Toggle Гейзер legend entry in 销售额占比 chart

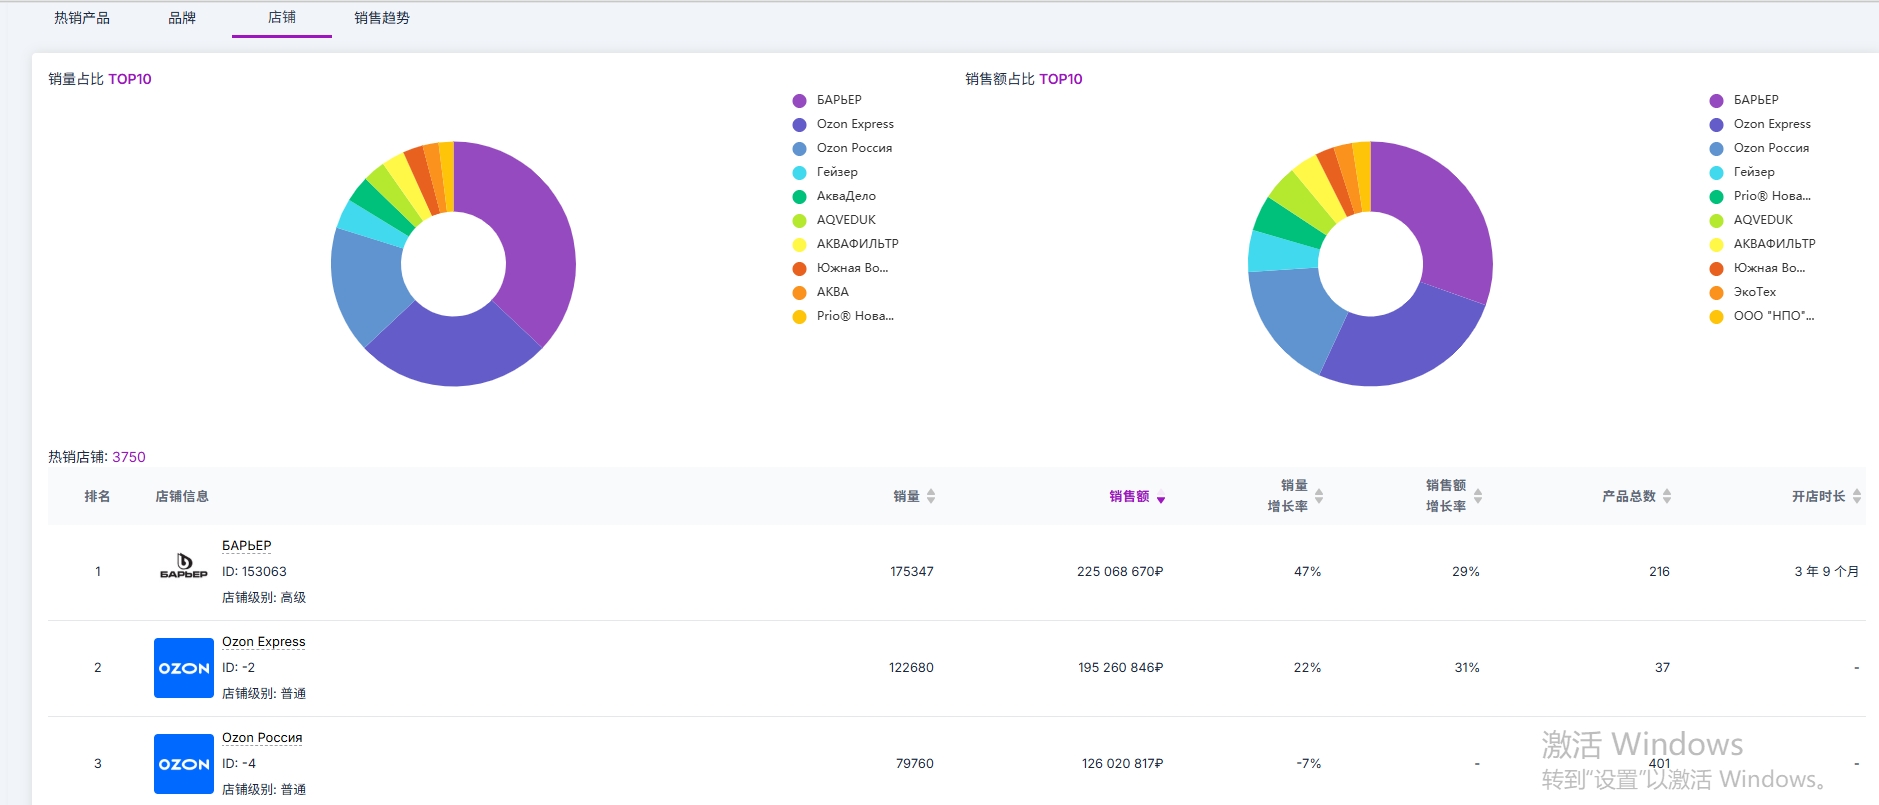pos(1742,172)
